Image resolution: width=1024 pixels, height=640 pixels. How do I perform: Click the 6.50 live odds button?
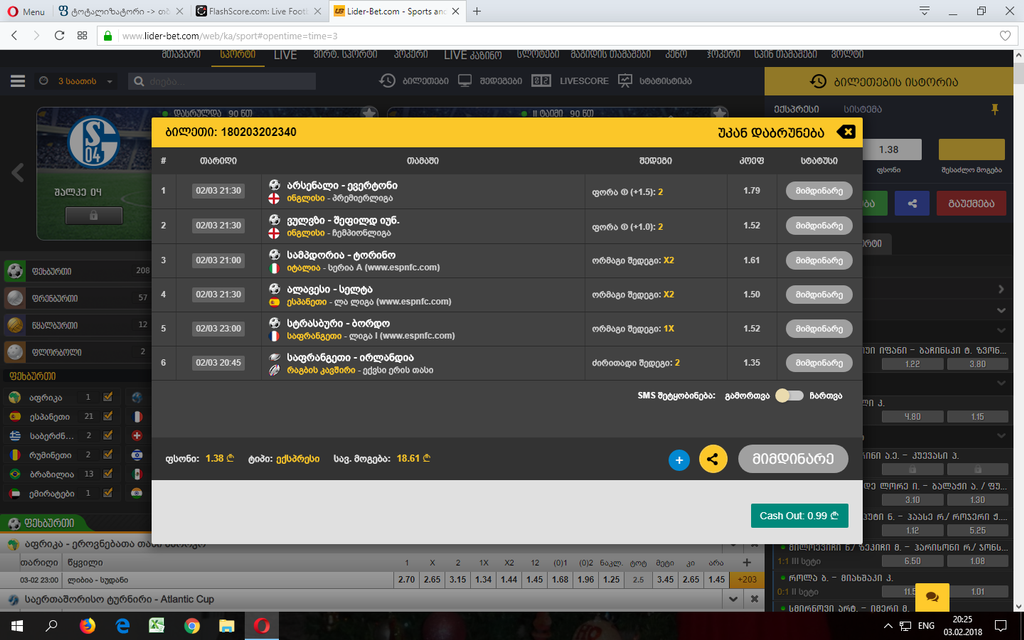912,561
